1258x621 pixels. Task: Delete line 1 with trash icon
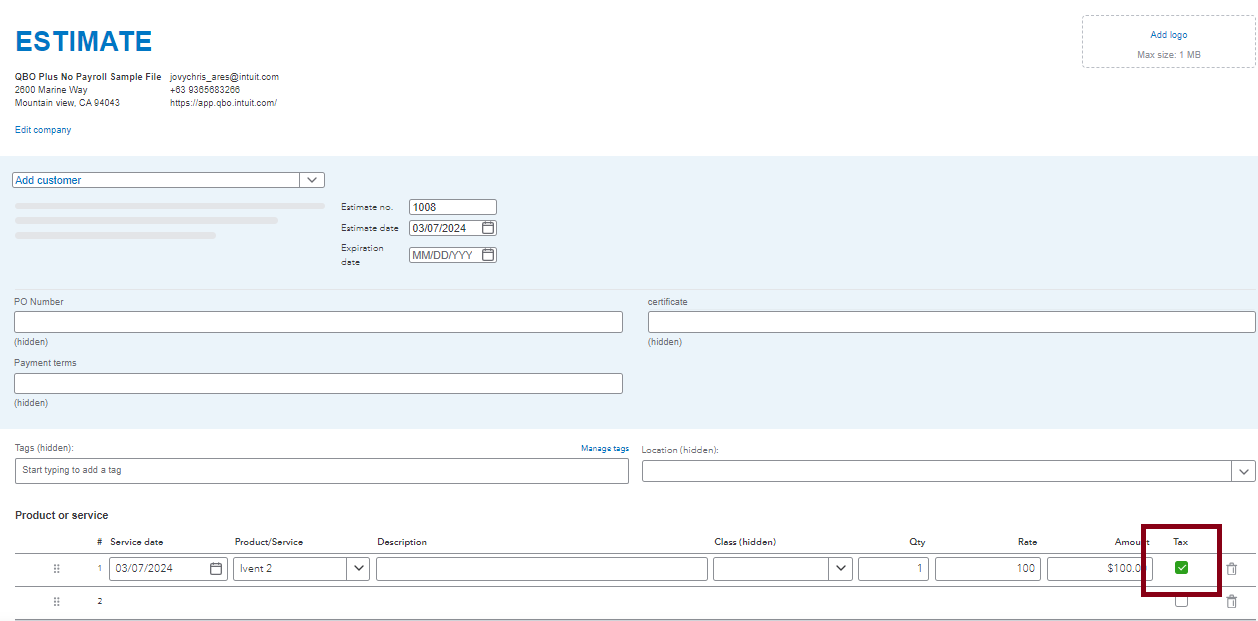tap(1231, 569)
